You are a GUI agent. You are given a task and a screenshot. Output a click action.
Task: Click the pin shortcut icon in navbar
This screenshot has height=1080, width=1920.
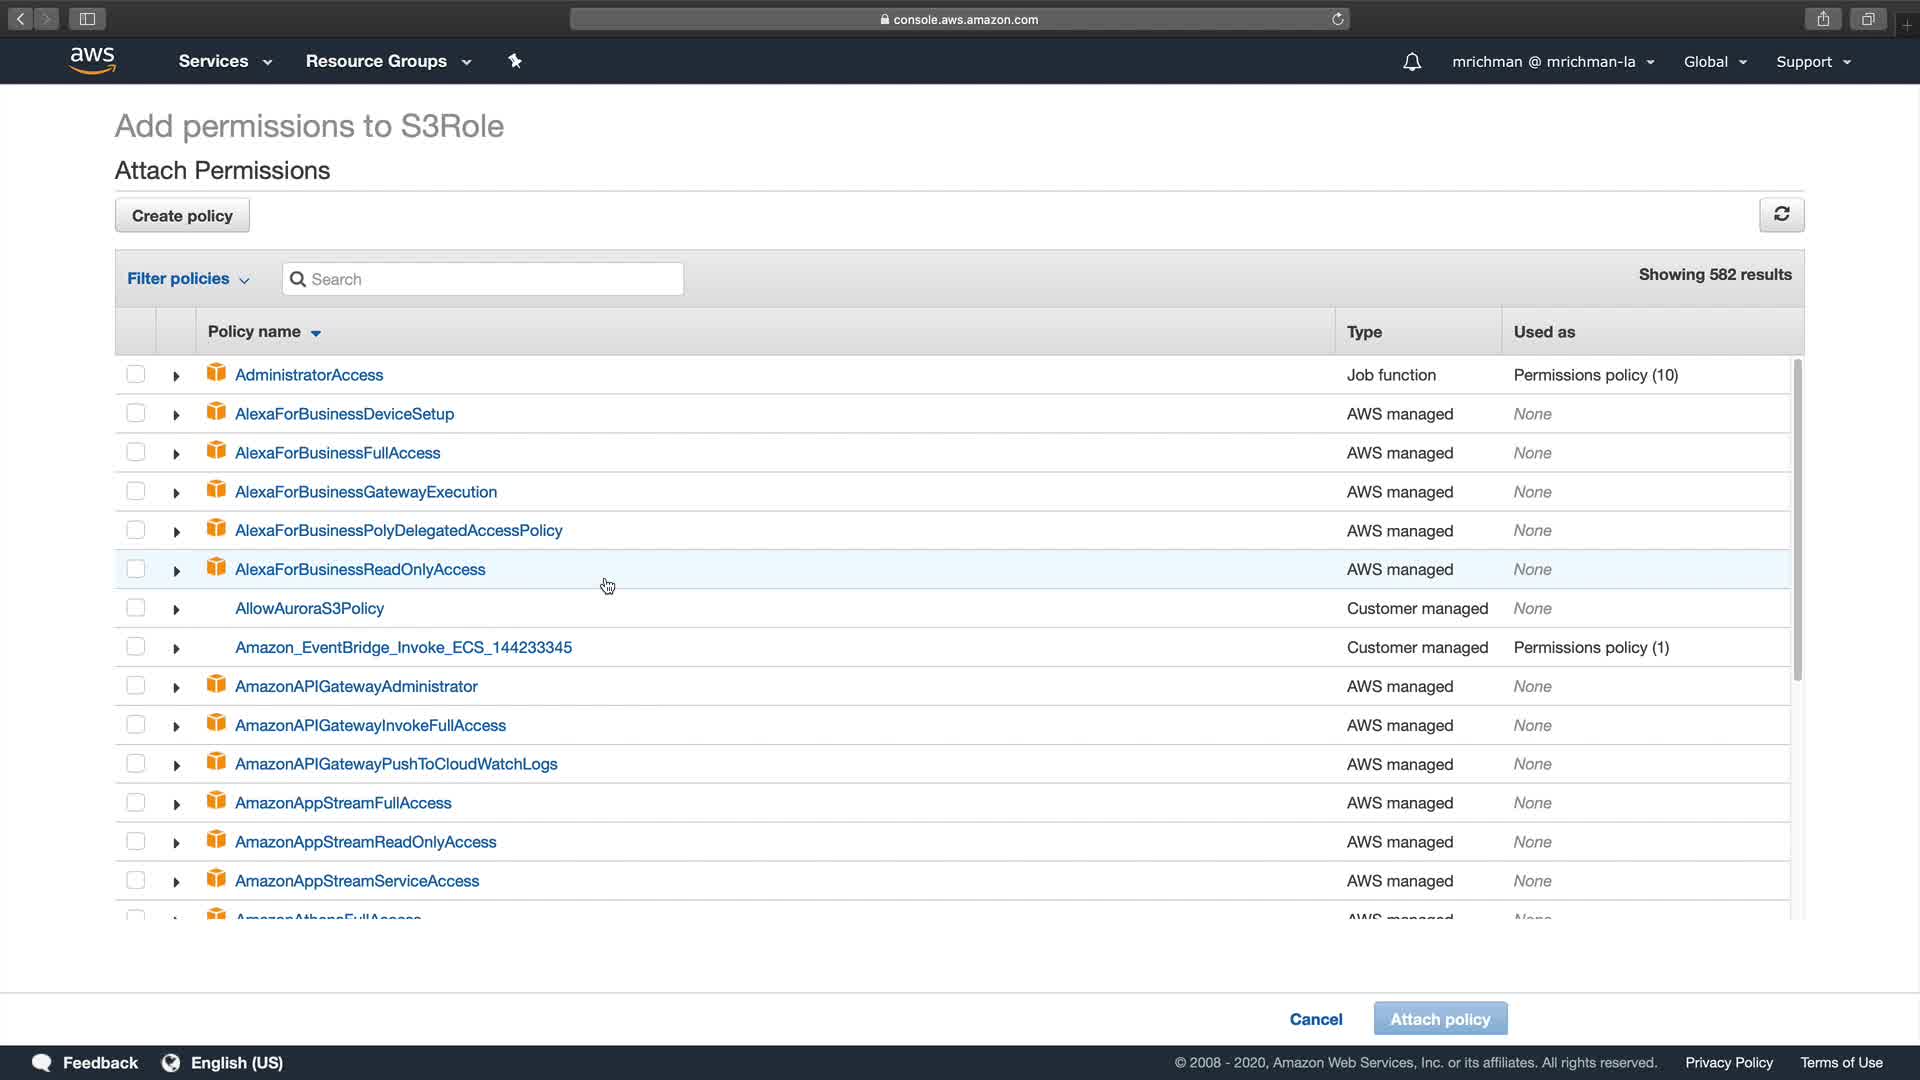click(515, 61)
